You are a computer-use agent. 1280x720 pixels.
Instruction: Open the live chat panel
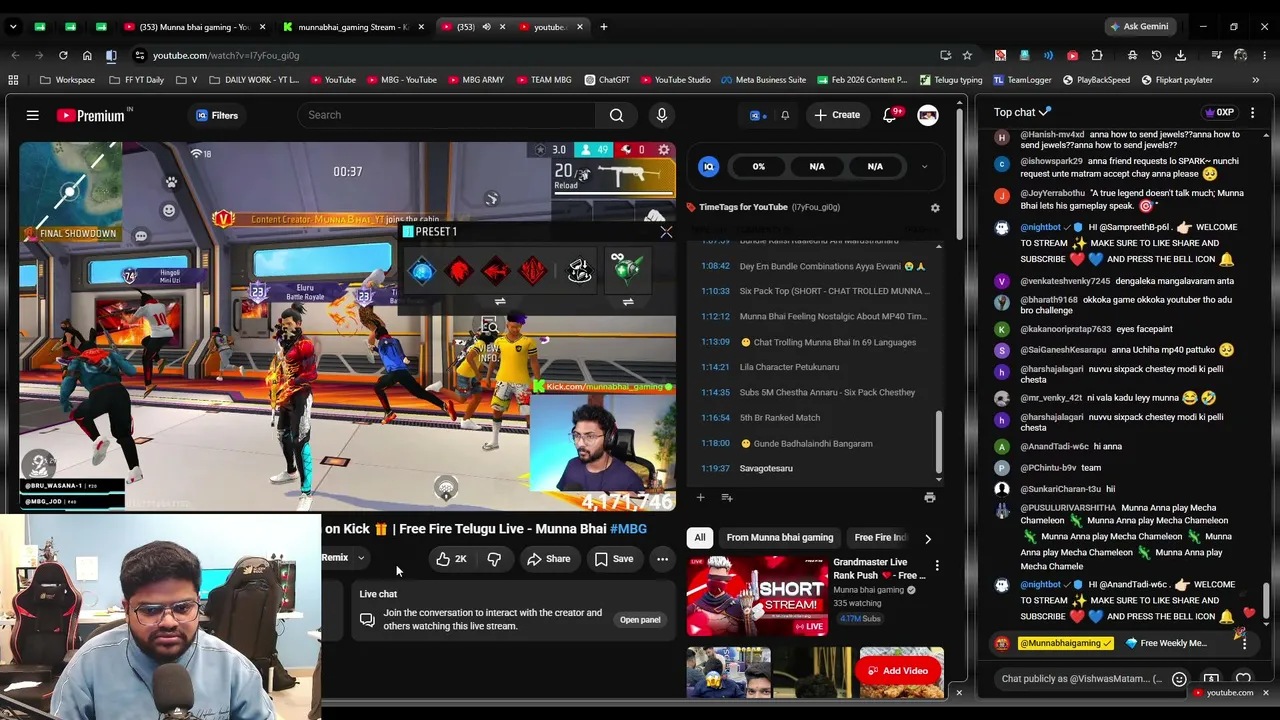click(640, 620)
